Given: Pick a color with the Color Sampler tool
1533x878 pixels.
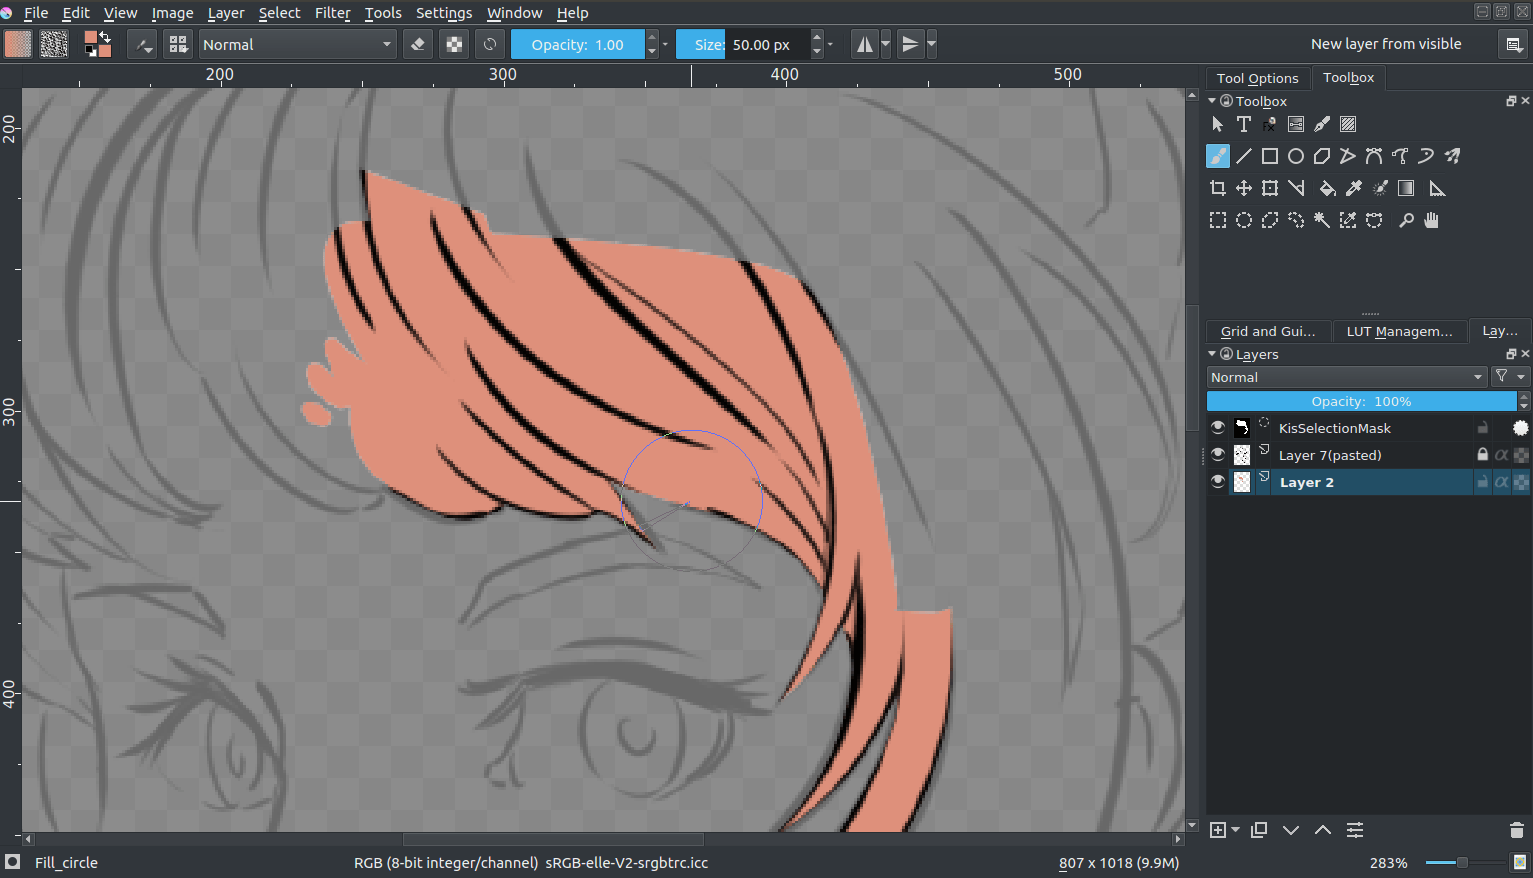Looking at the screenshot, I should 1353,188.
